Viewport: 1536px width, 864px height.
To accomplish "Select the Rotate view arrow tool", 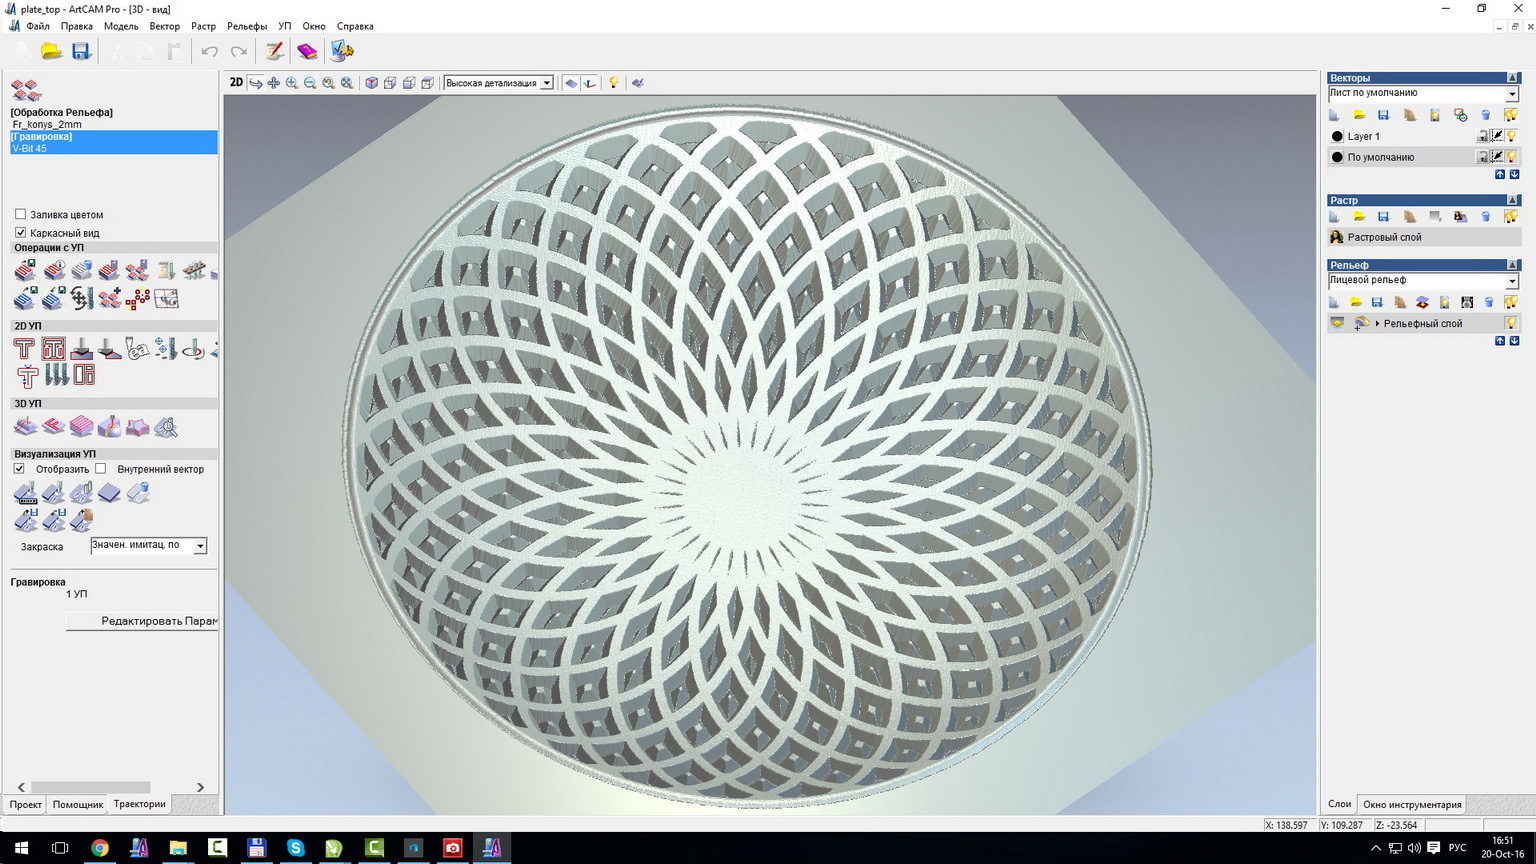I will pos(255,83).
